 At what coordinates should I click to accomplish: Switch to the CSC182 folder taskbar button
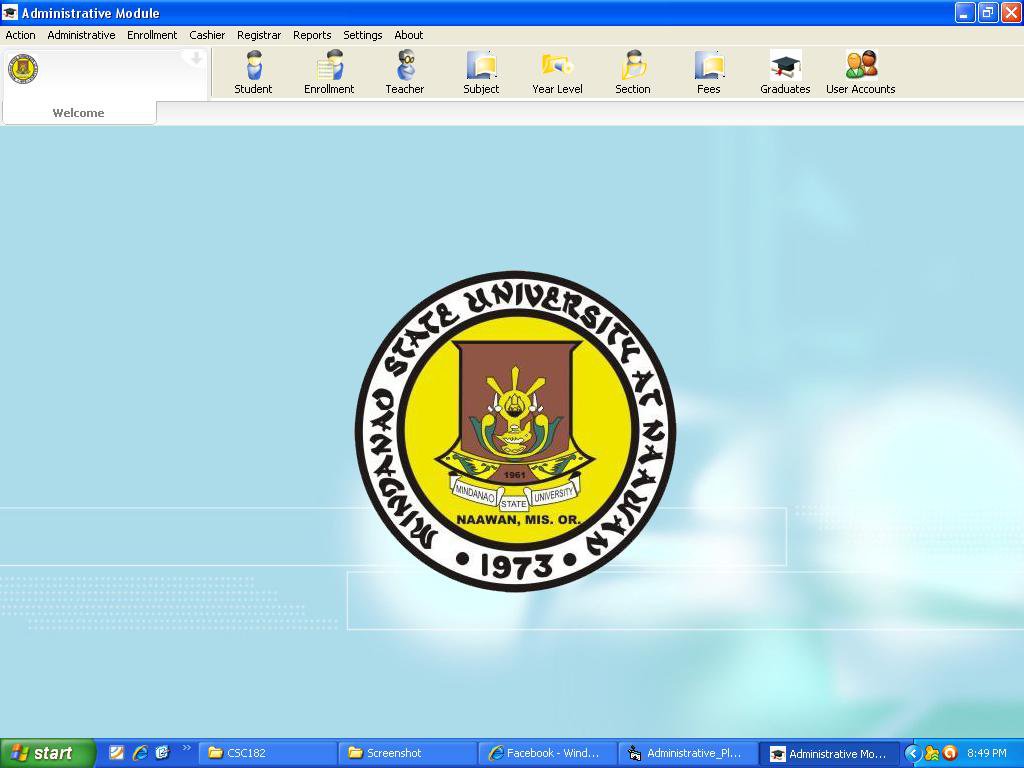tap(267, 753)
